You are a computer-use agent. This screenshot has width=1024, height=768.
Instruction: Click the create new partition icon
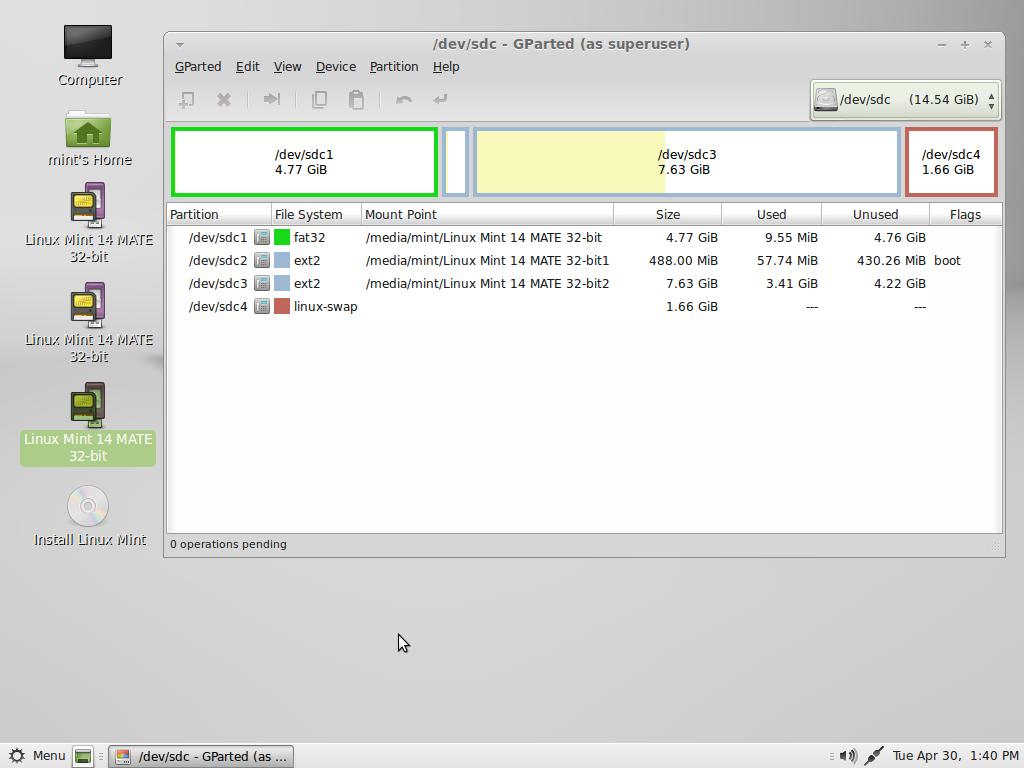pyautogui.click(x=187, y=99)
